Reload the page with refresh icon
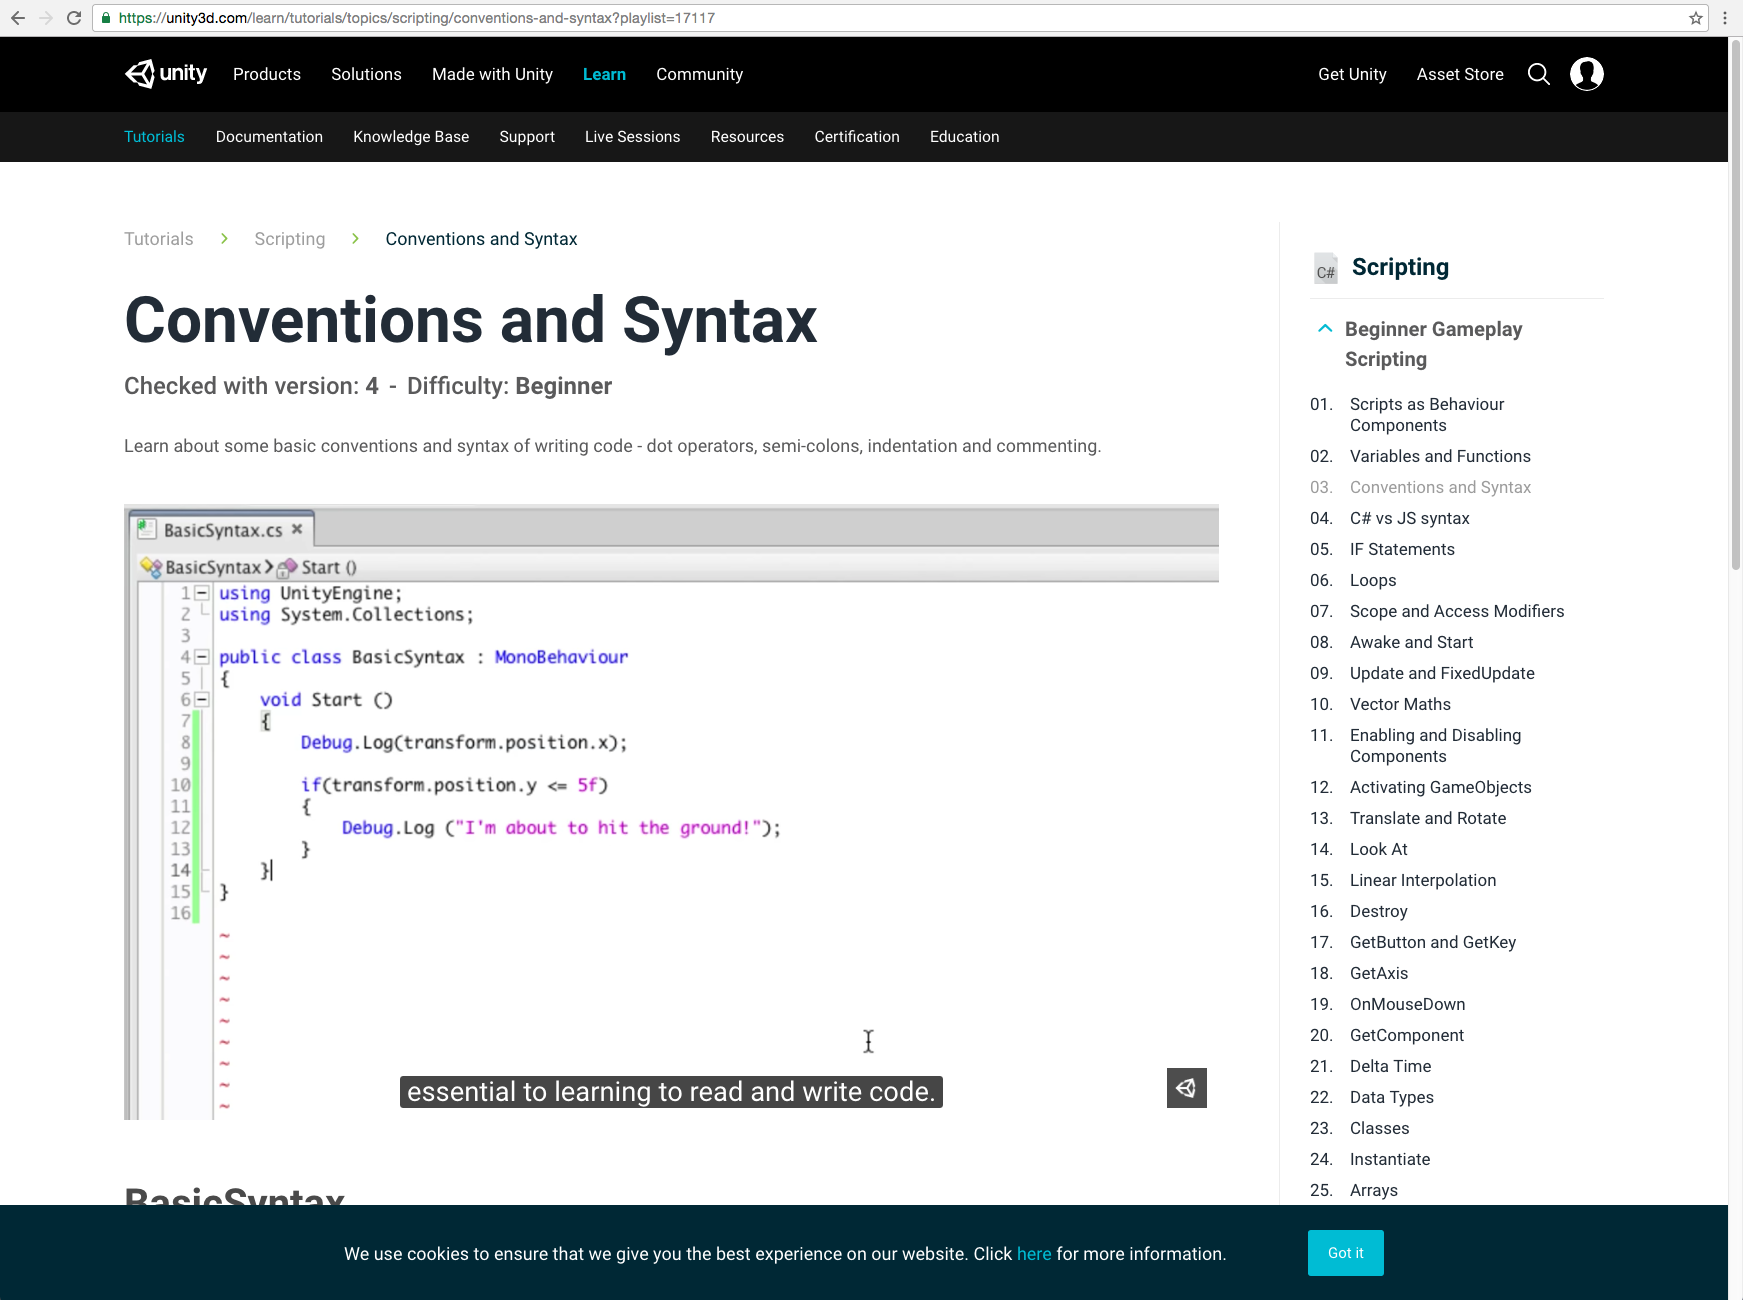The width and height of the screenshot is (1743, 1300). [x=74, y=18]
